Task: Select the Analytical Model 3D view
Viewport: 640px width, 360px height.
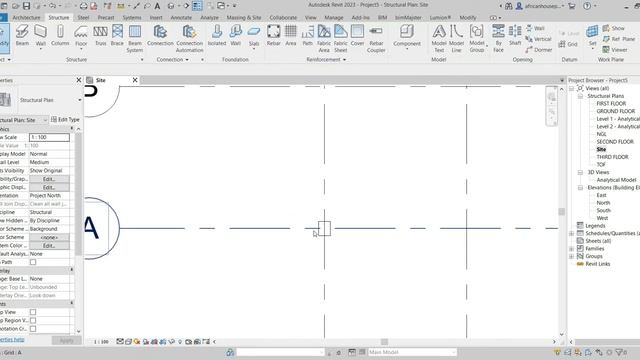Action: click(616, 180)
